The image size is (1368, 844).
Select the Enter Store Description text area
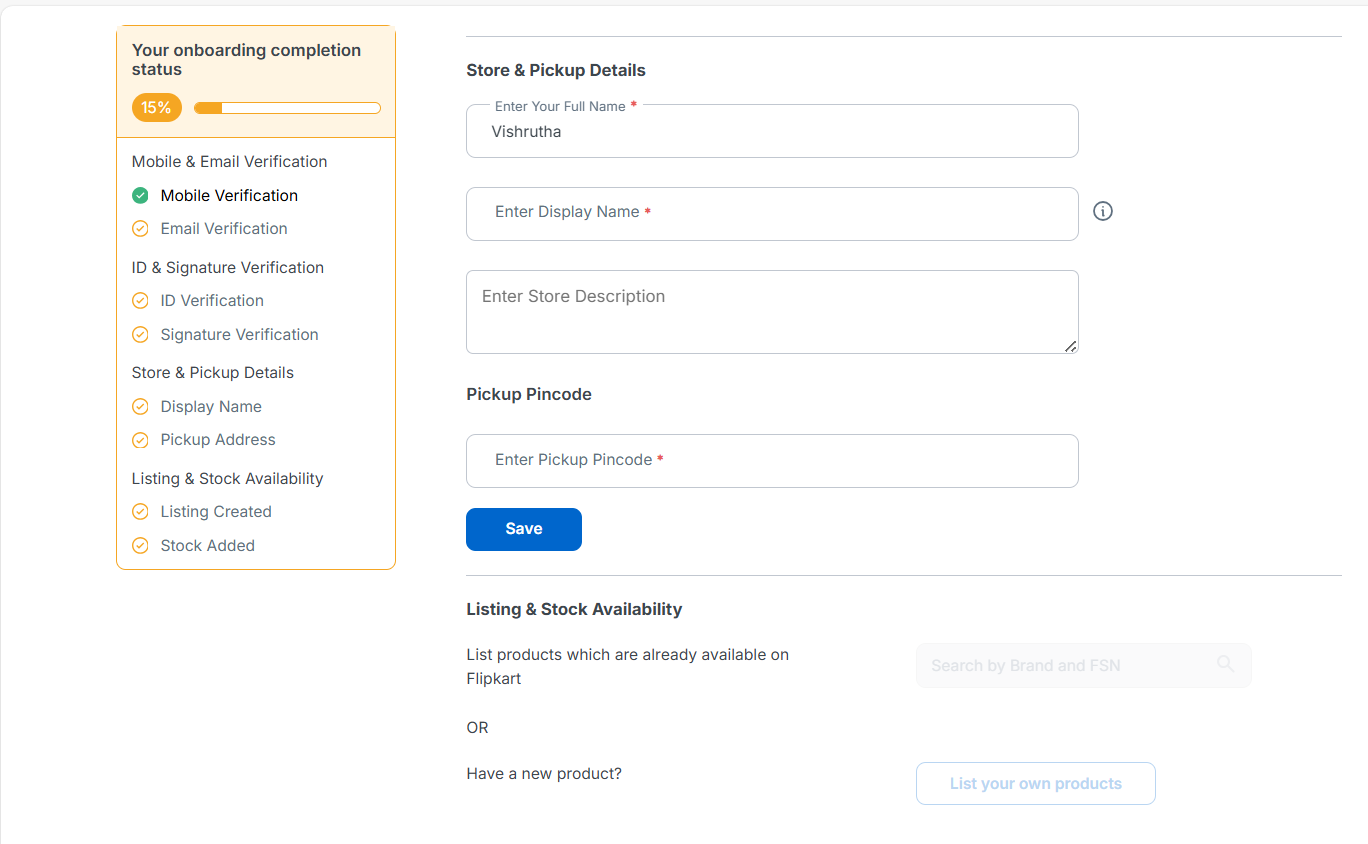(772, 312)
